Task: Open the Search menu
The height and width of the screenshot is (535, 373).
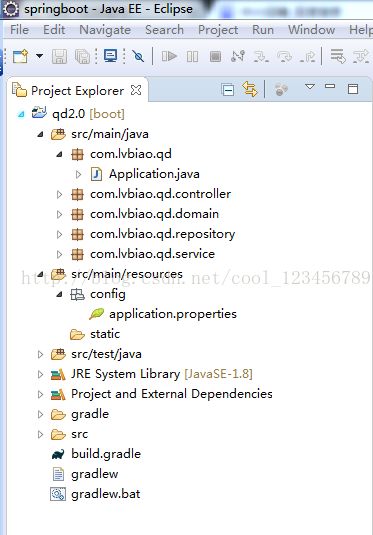Action: tap(164, 30)
